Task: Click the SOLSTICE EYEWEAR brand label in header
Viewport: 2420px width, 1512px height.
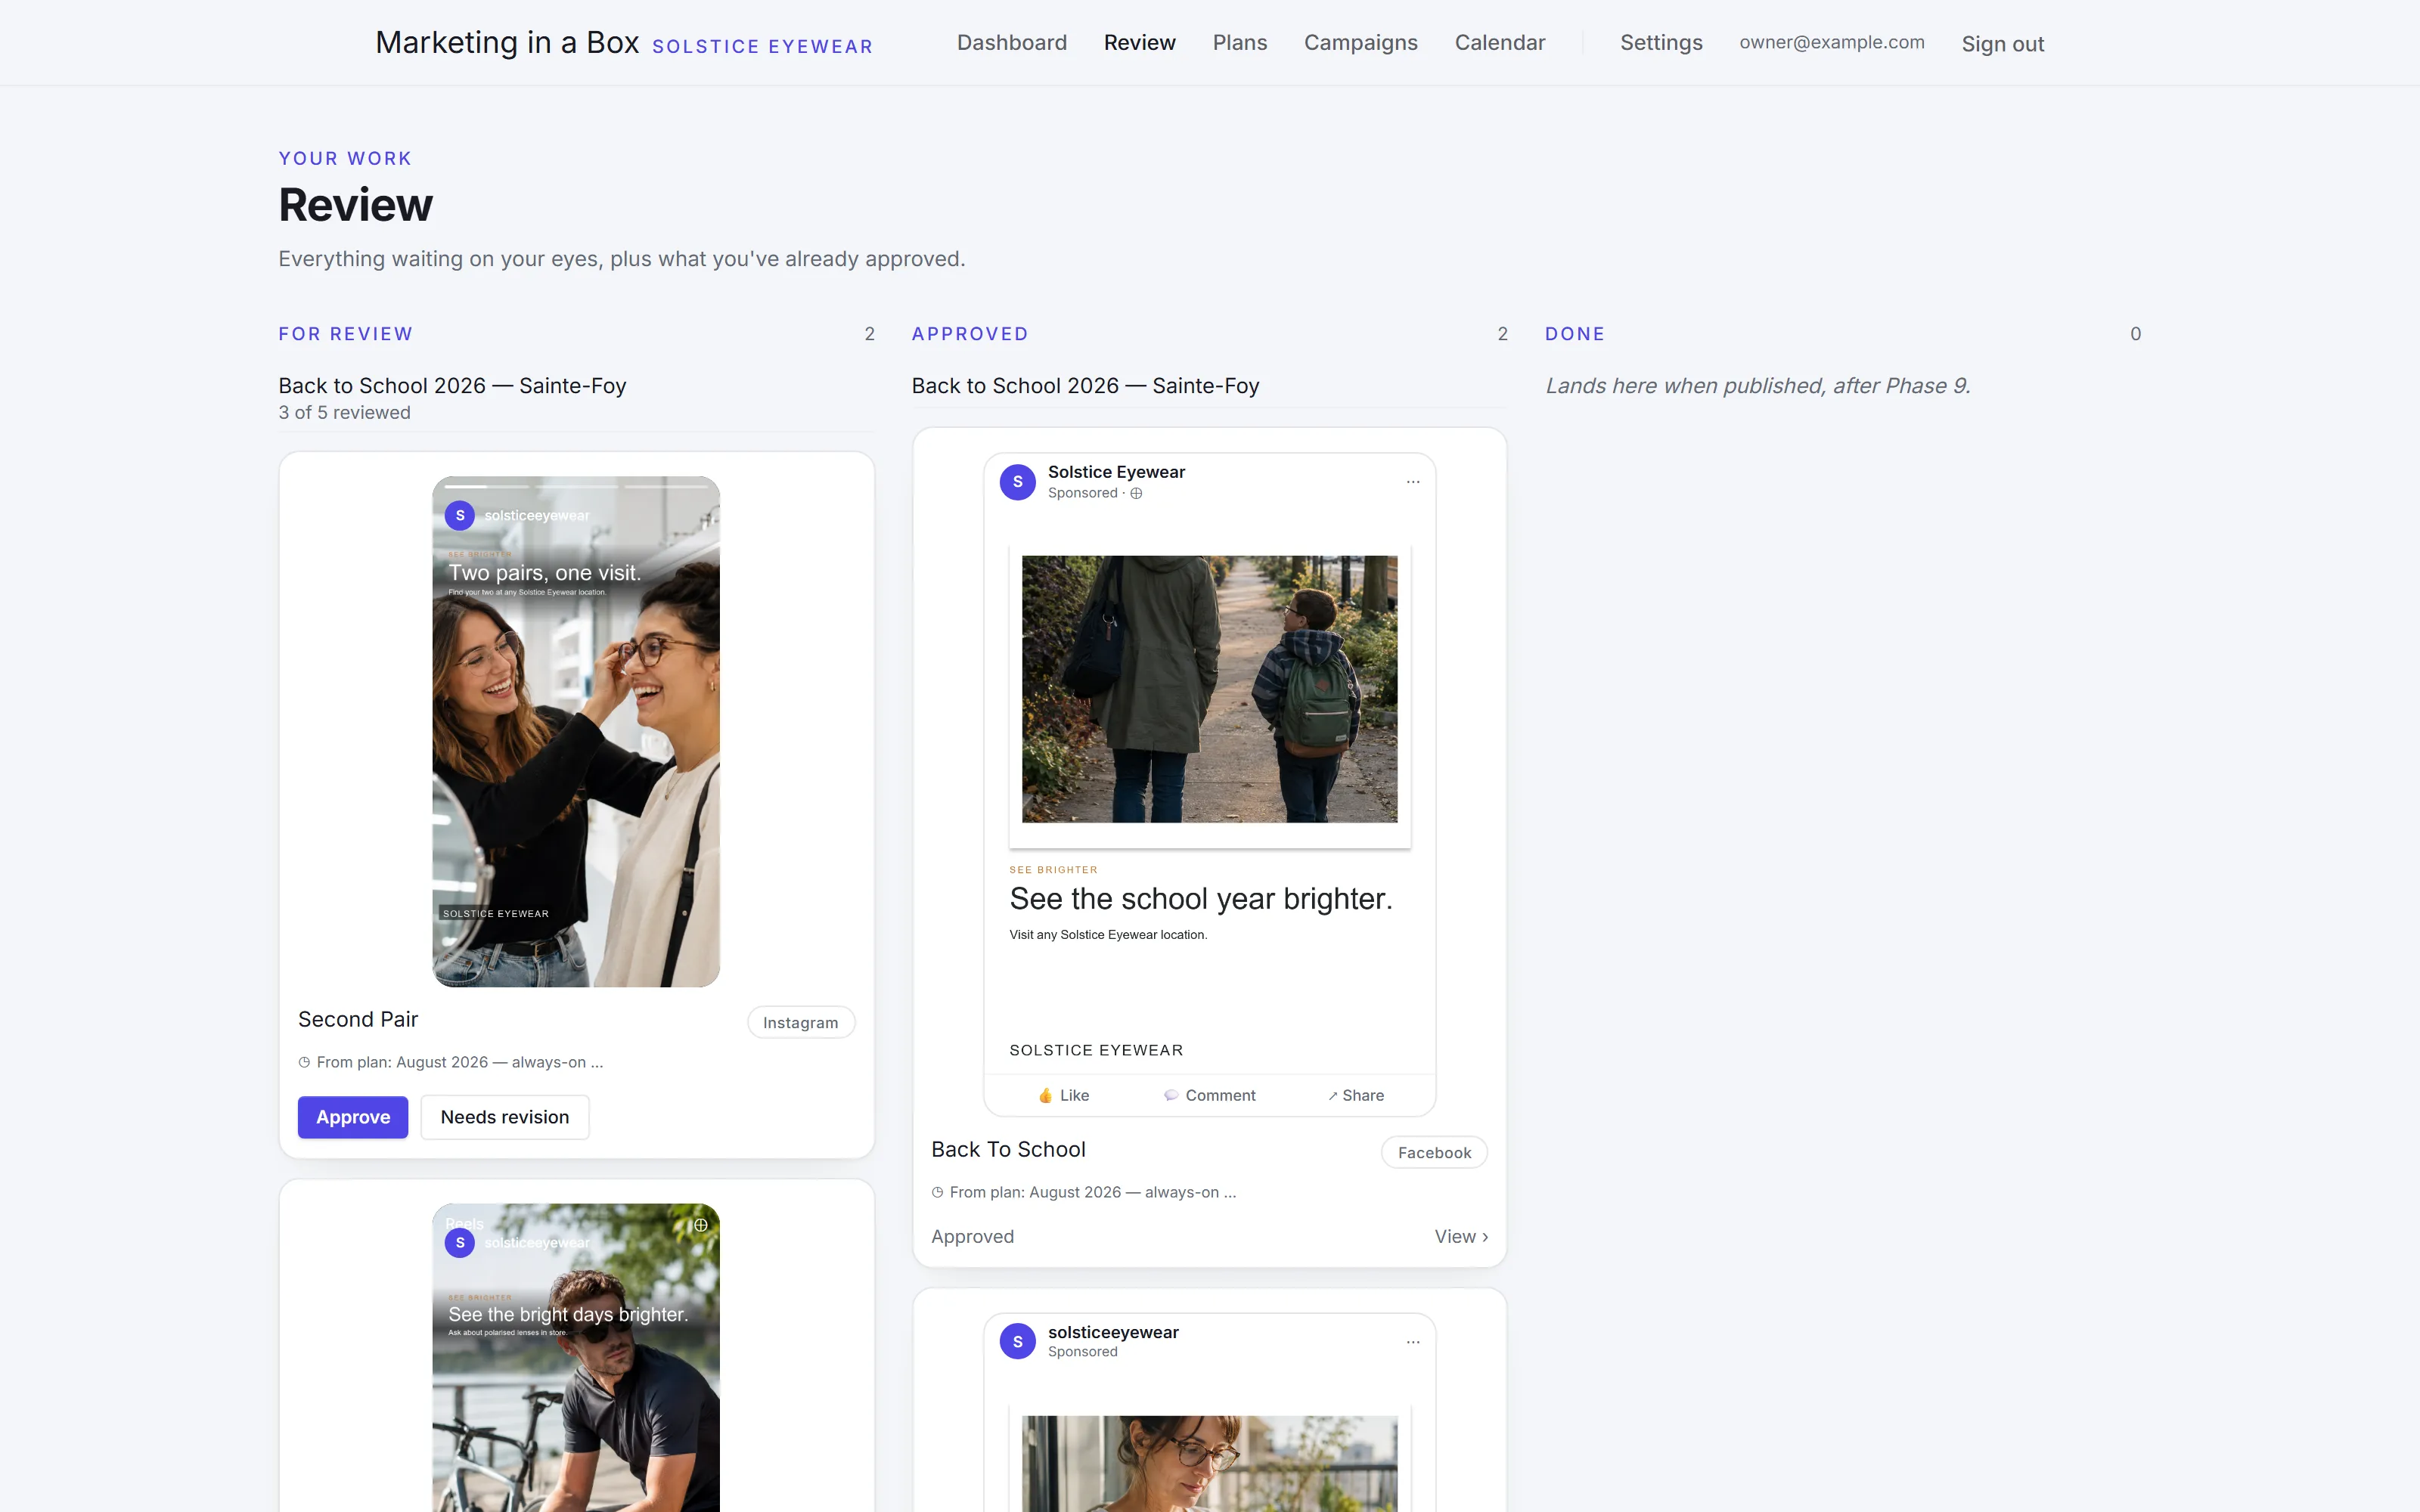Action: tap(762, 47)
